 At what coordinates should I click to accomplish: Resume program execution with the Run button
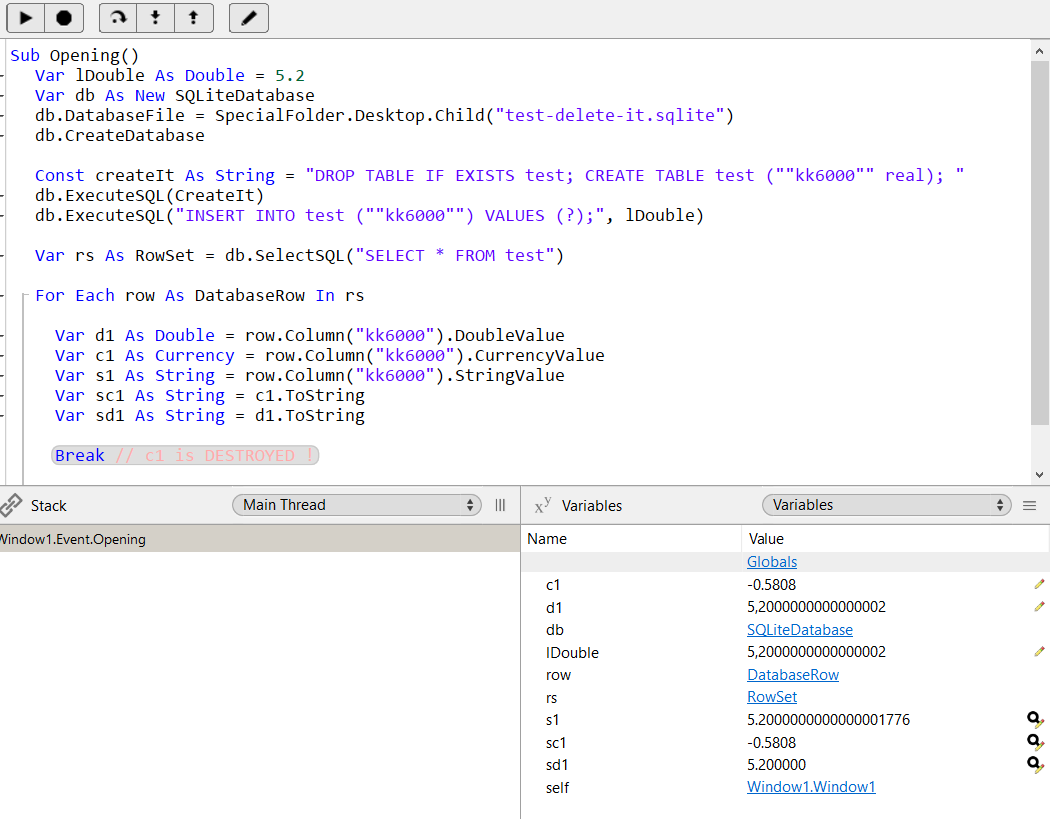(24, 17)
